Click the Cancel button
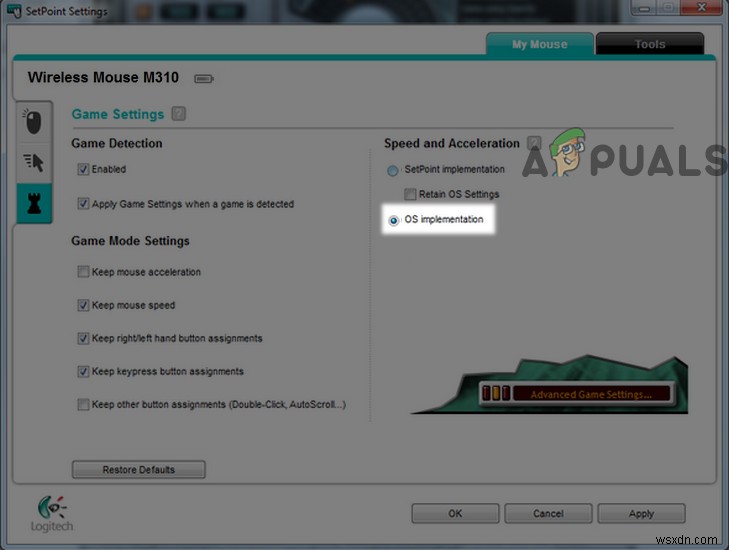729x550 pixels. point(548,513)
